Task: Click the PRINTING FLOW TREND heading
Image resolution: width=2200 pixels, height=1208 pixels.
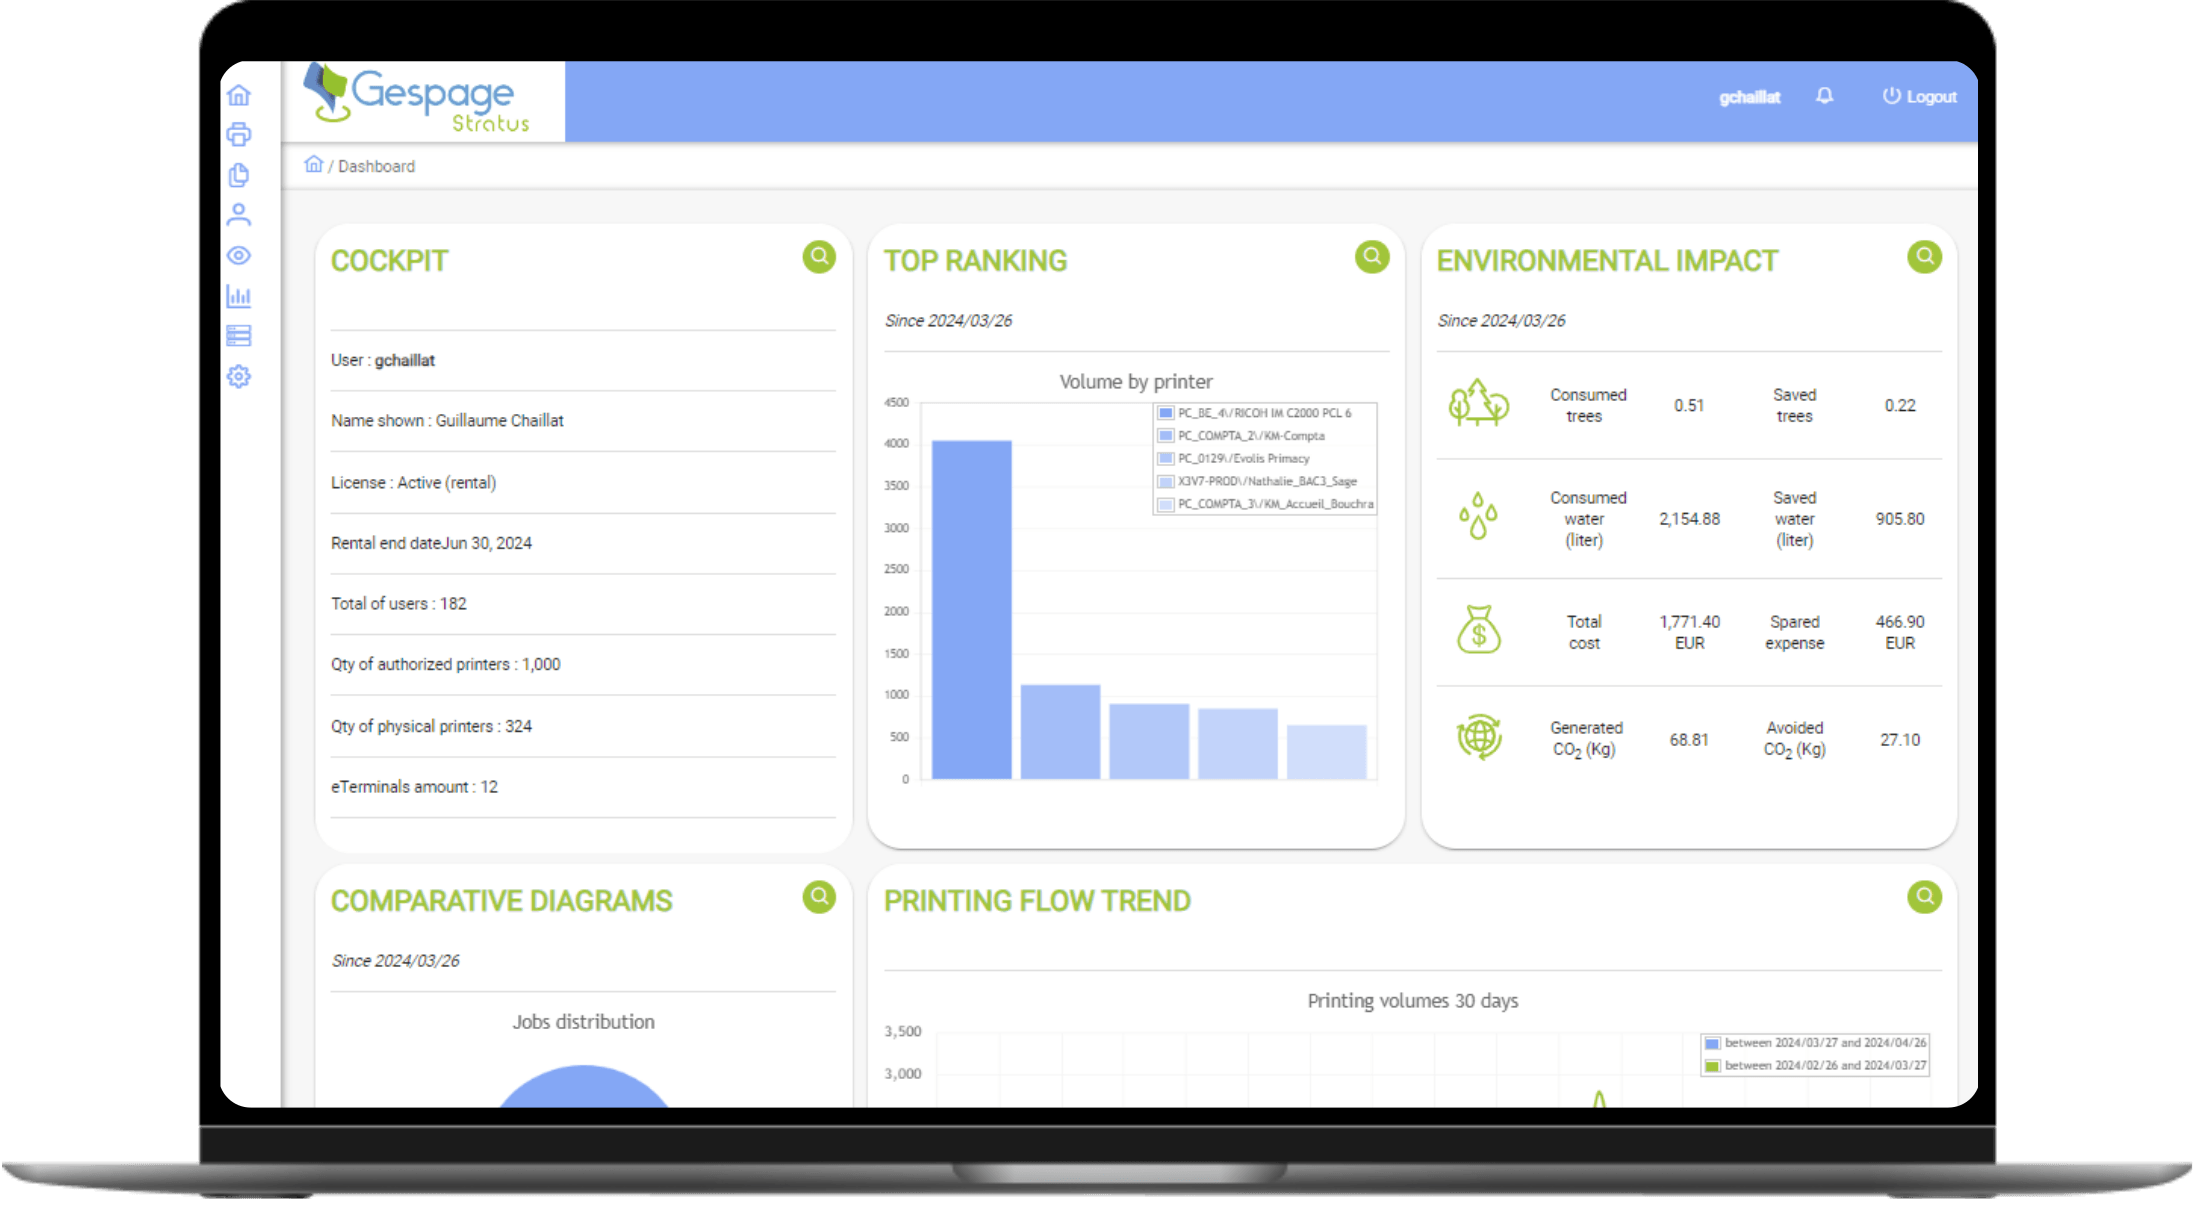Action: pos(1037,901)
